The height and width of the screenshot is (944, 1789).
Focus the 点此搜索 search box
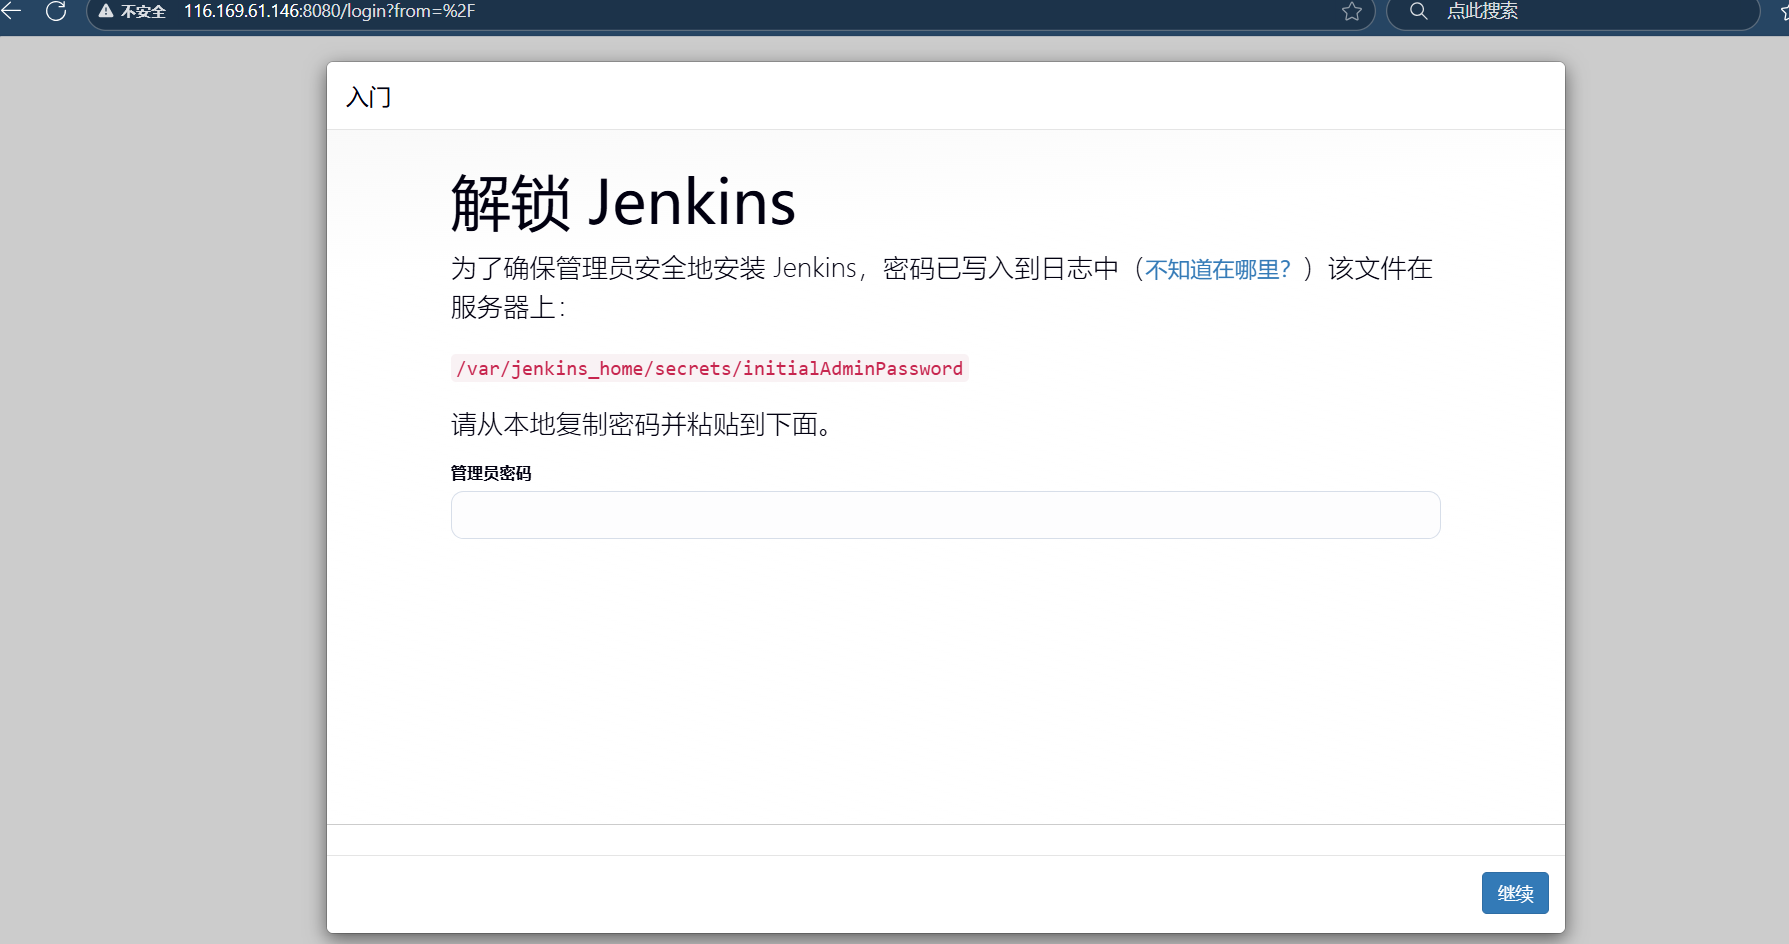point(1572,11)
